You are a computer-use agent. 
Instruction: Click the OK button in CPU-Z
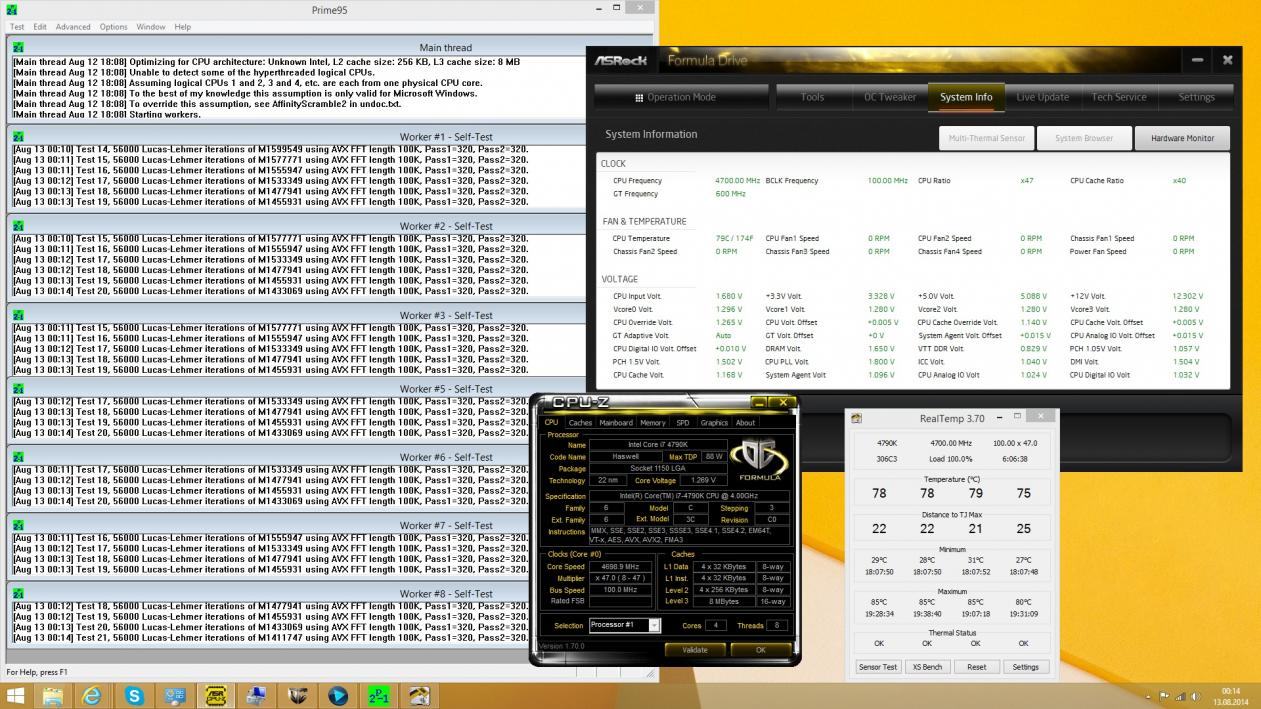click(760, 650)
